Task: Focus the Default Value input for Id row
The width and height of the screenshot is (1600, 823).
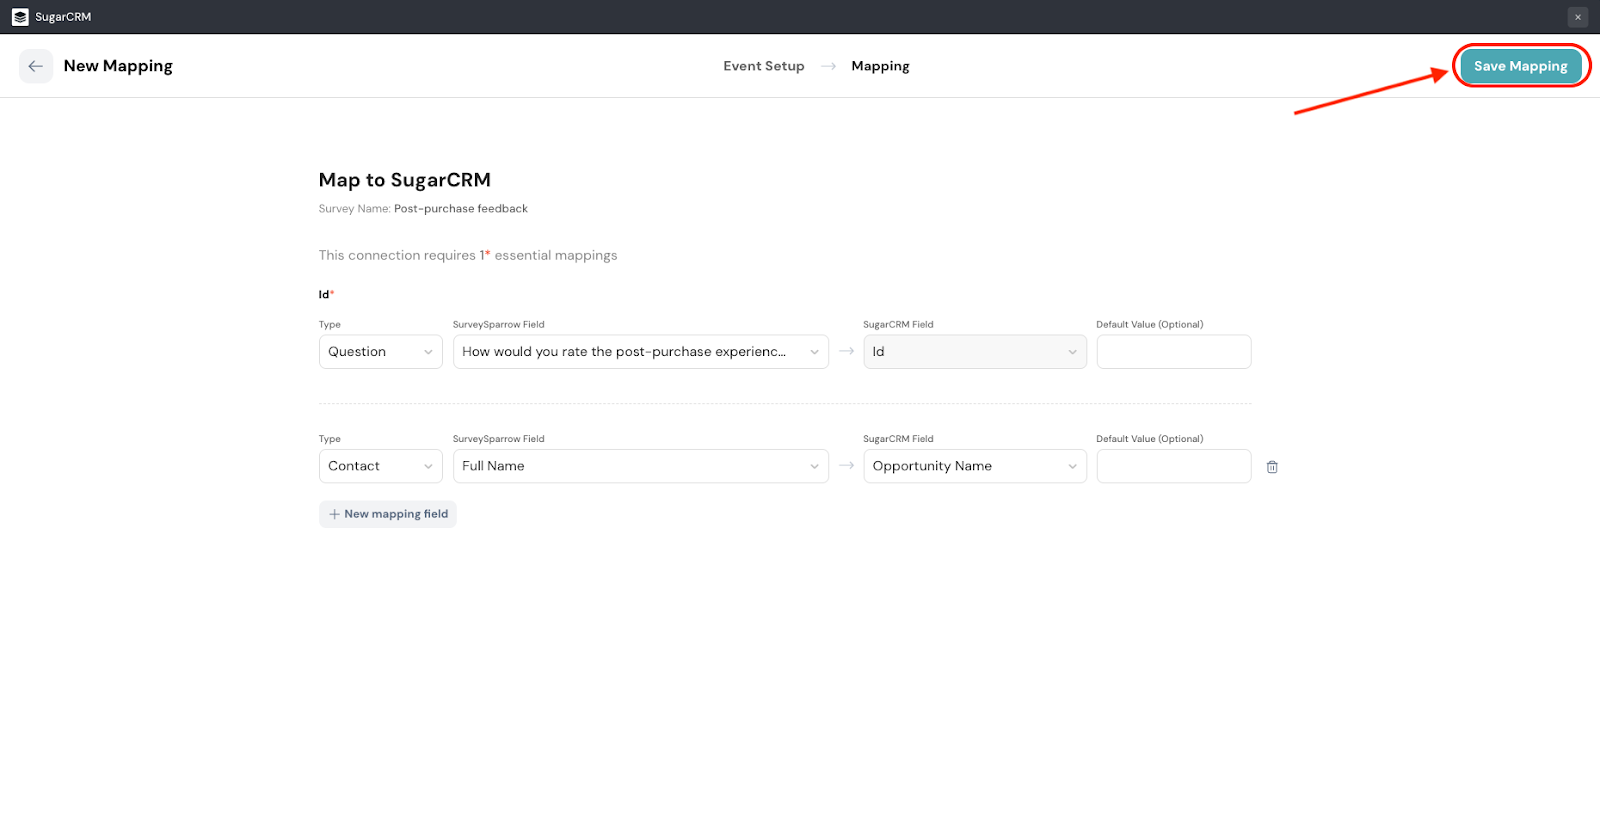Action: click(x=1173, y=352)
